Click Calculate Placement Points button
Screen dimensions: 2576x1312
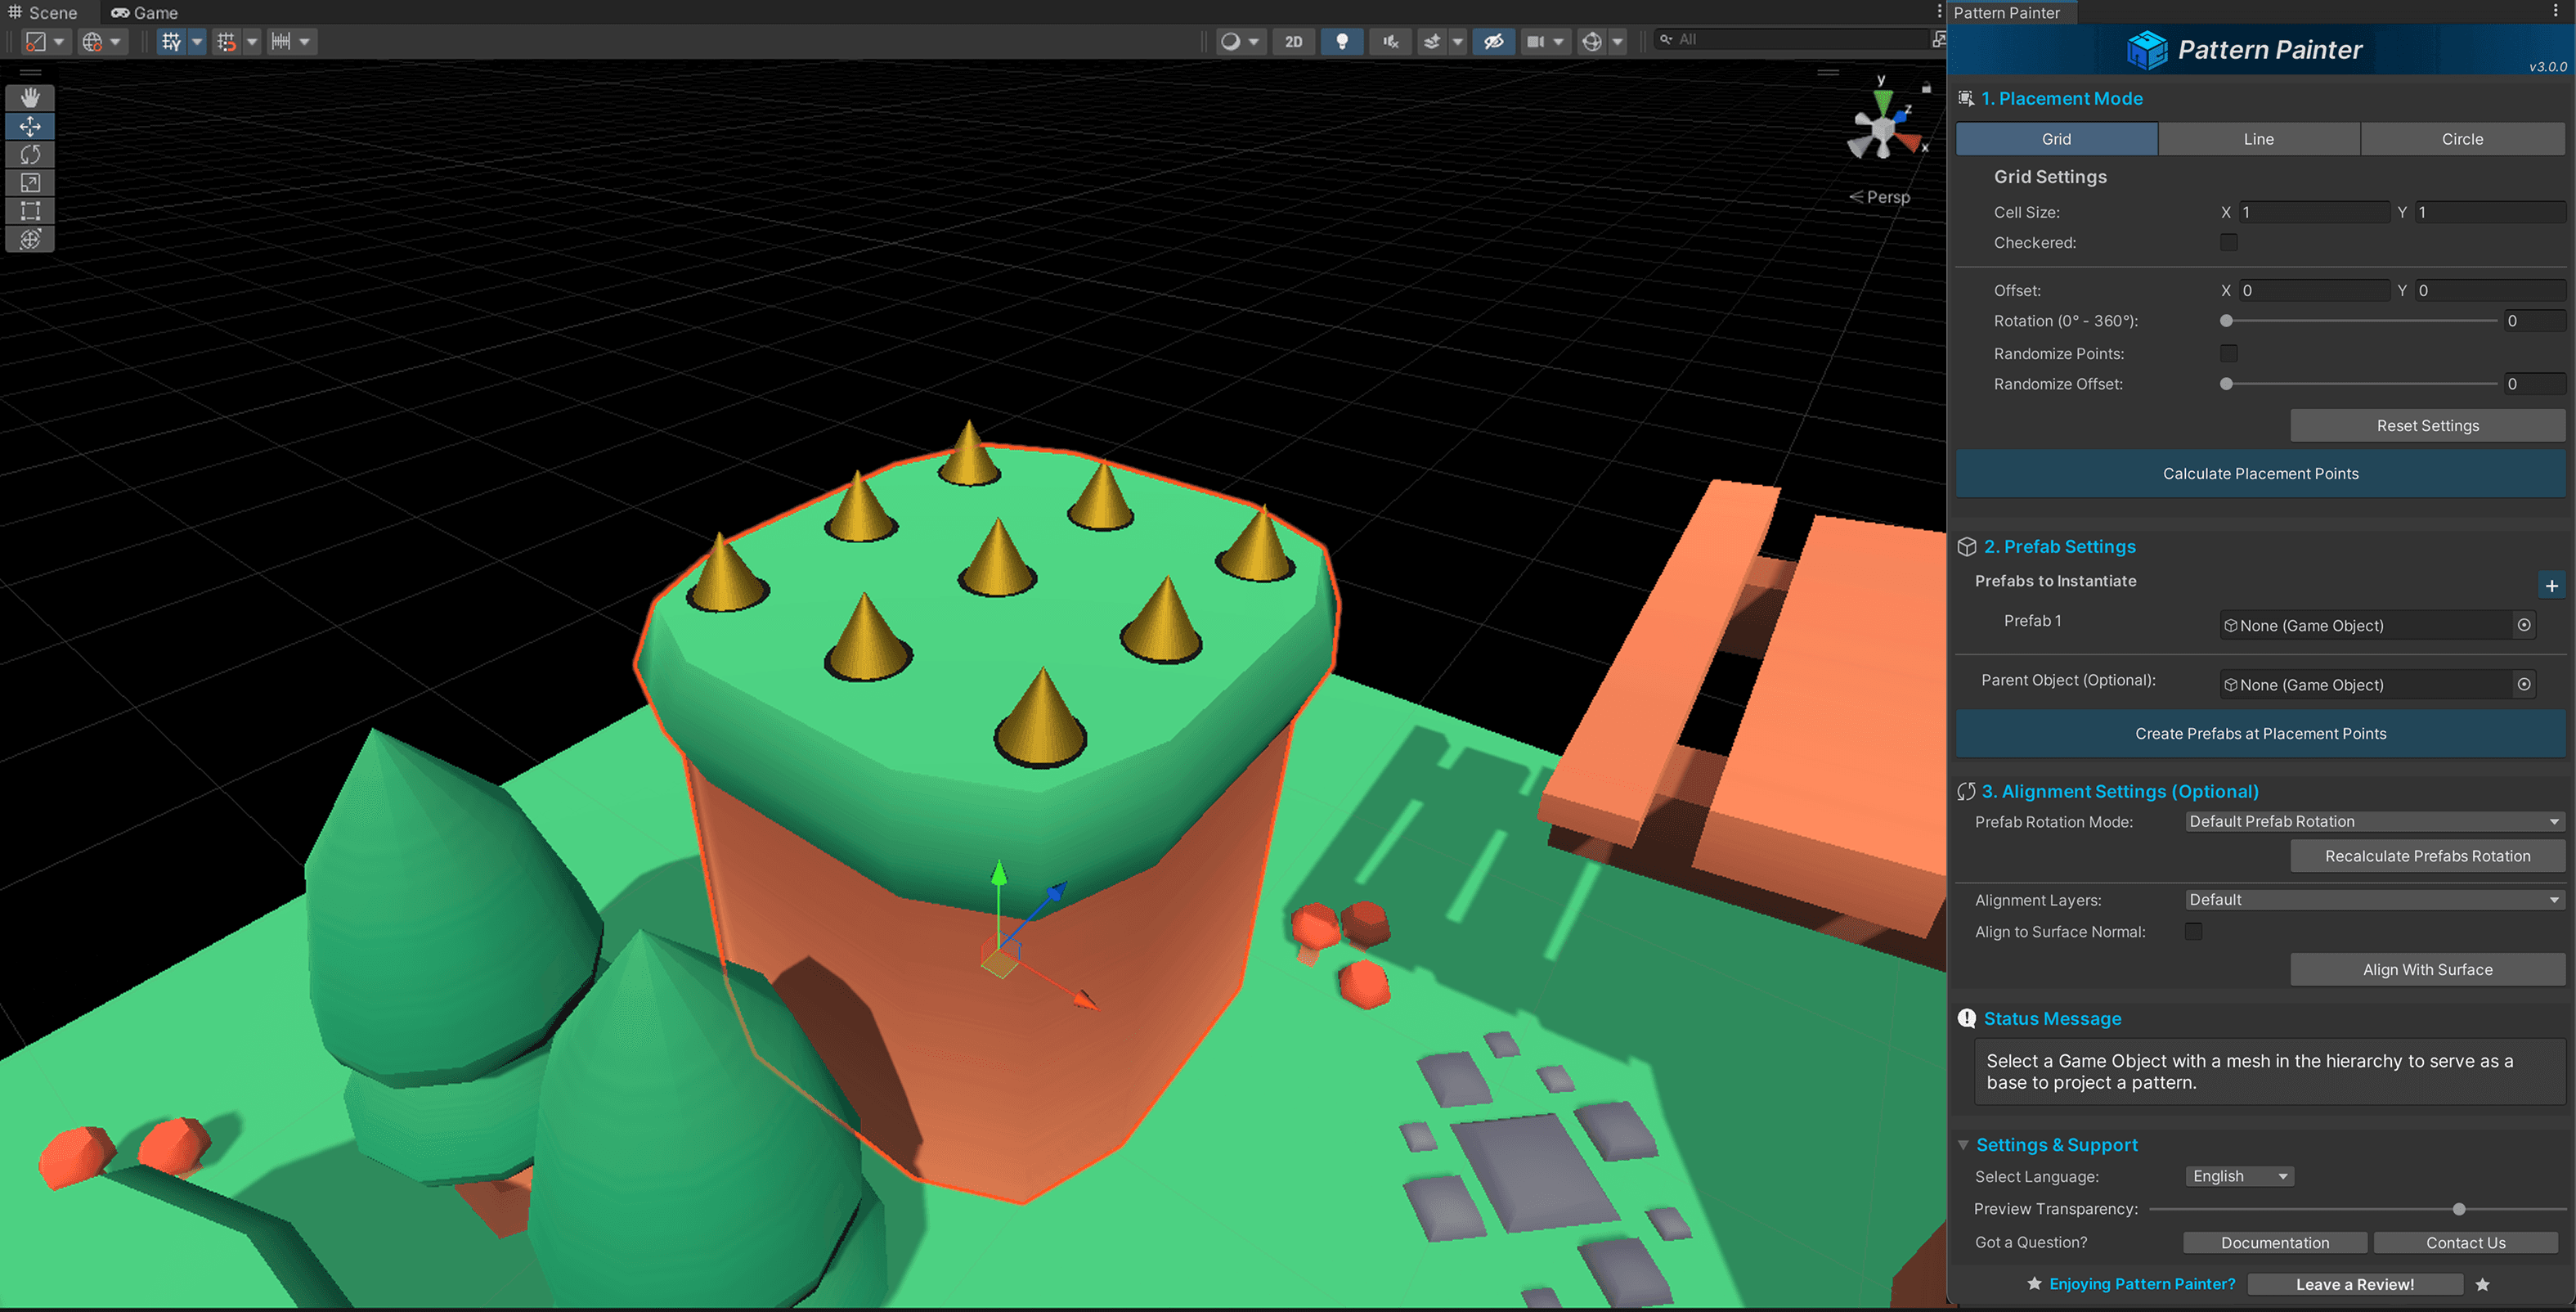(x=2260, y=474)
